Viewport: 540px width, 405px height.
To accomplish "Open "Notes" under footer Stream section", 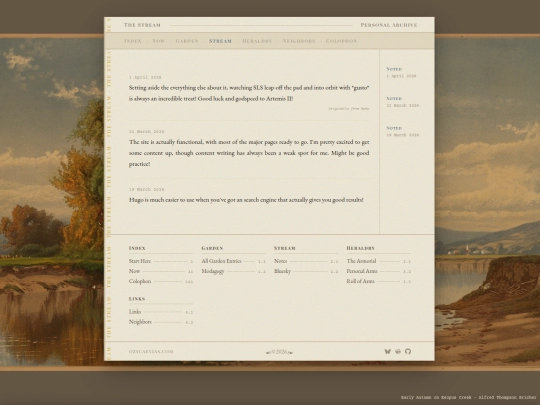I will pos(306,261).
